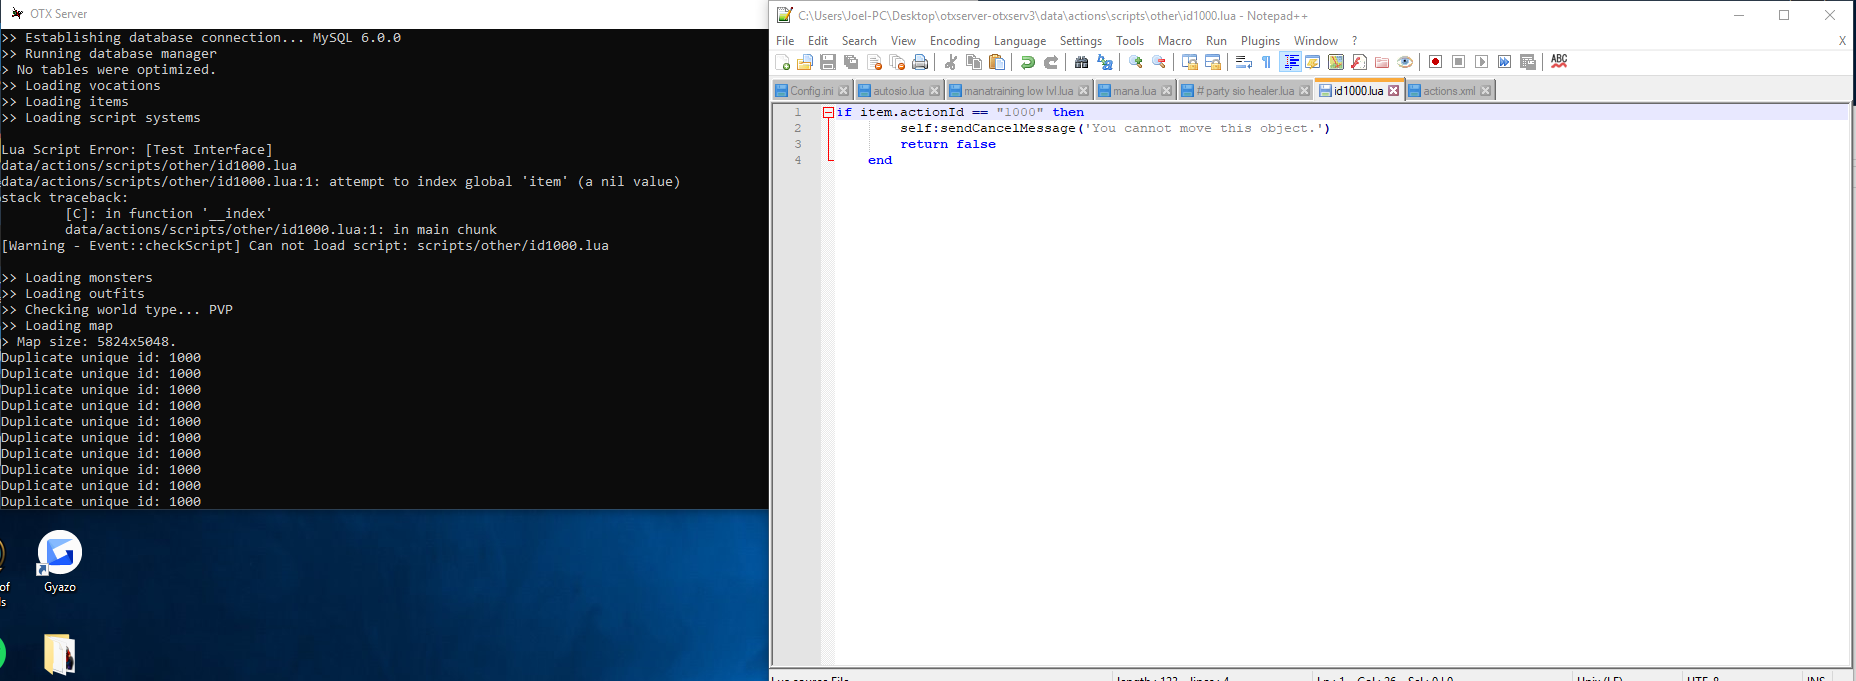The width and height of the screenshot is (1856, 681).
Task: Open the Run menu
Action: 1216,41
